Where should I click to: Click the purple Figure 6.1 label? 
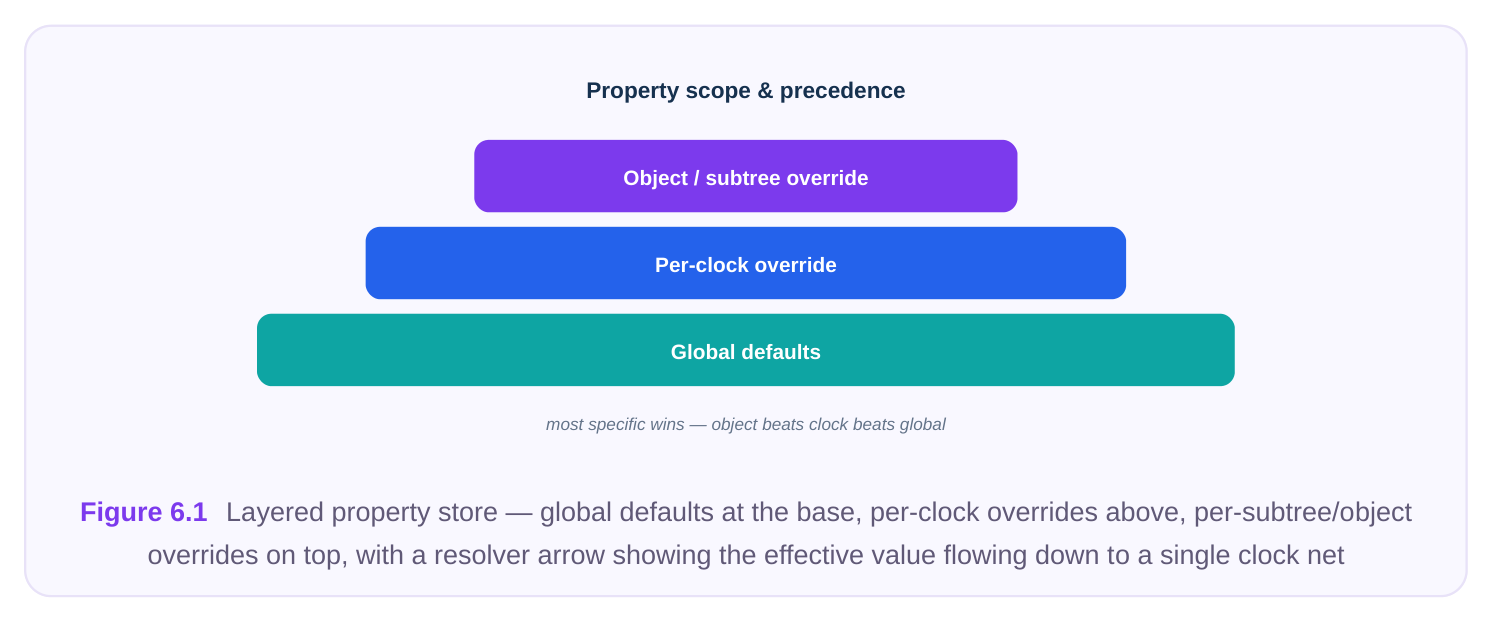tap(144, 512)
